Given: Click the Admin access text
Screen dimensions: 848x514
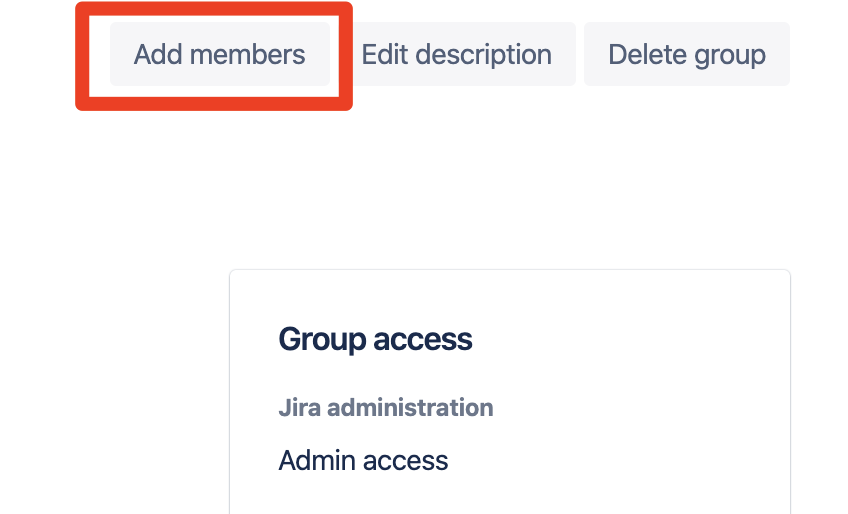Looking at the screenshot, I should (363, 461).
